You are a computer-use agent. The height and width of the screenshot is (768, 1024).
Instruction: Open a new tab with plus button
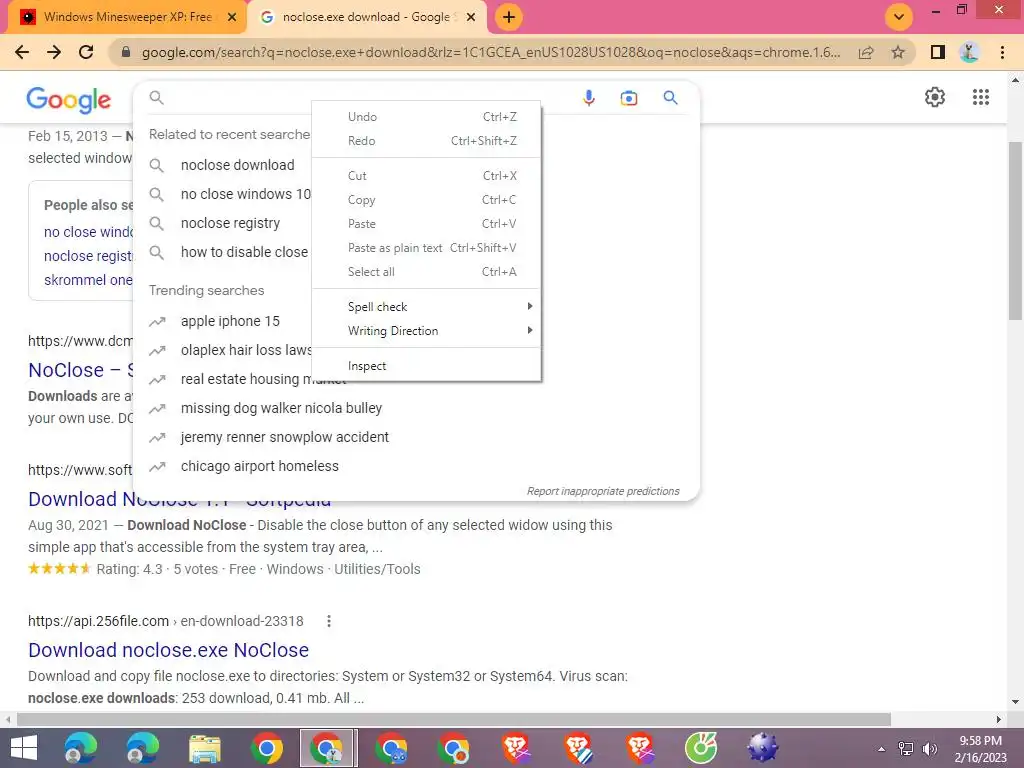click(509, 17)
